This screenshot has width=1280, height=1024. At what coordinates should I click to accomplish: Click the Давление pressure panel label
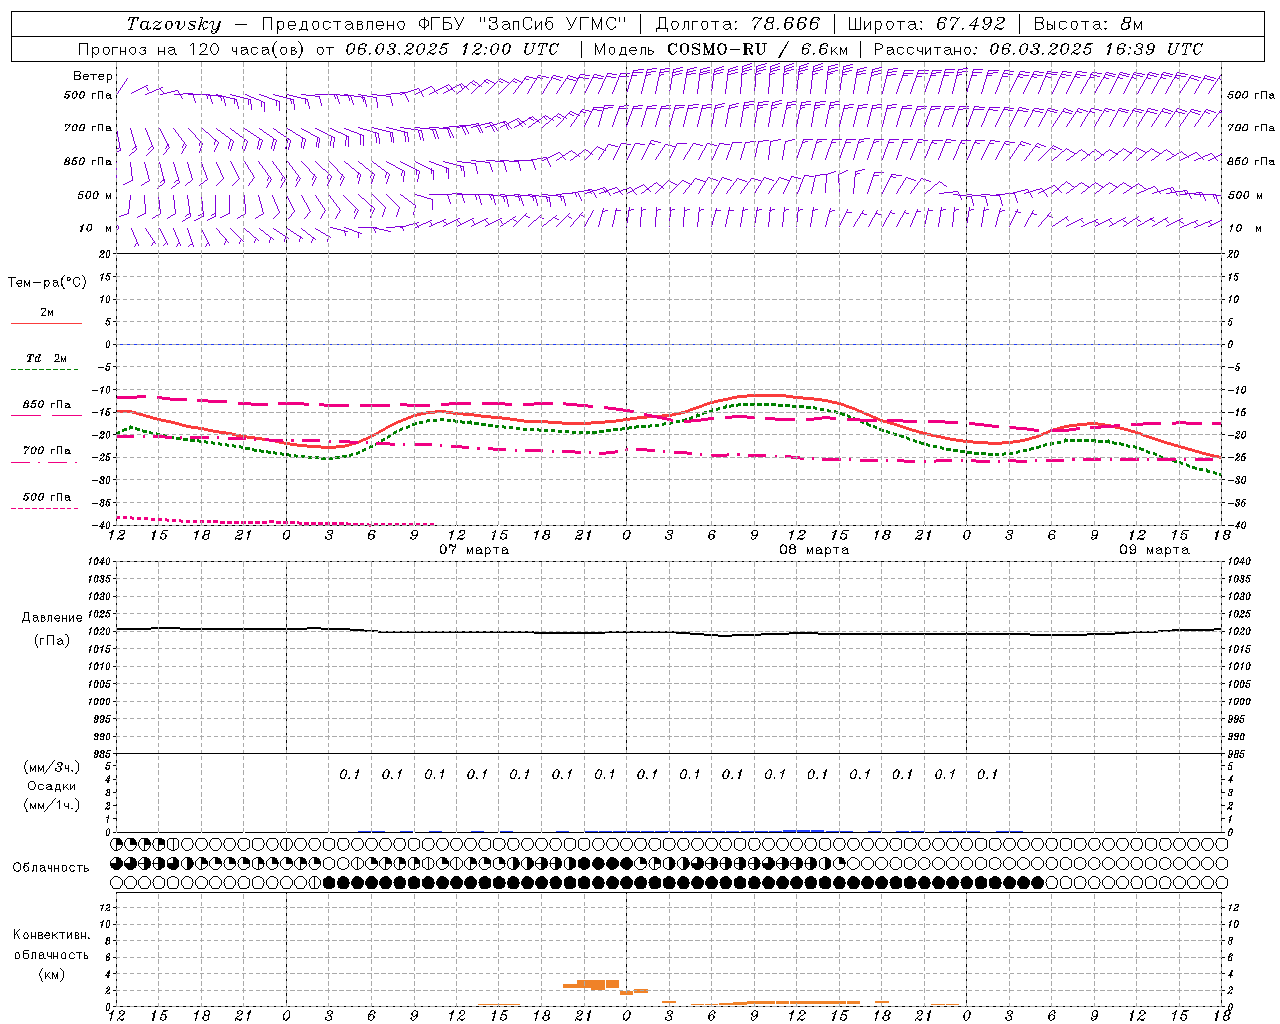[x=52, y=618]
